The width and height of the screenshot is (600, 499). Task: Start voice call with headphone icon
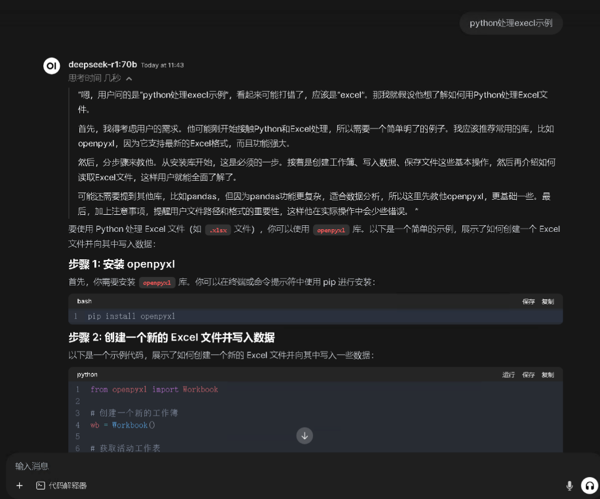[589, 485]
